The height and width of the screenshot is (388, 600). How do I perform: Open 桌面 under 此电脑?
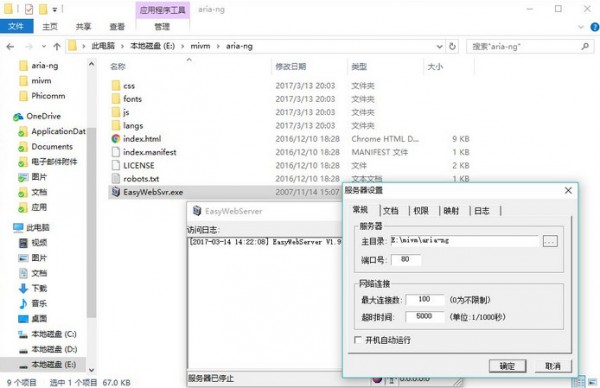(x=39, y=318)
